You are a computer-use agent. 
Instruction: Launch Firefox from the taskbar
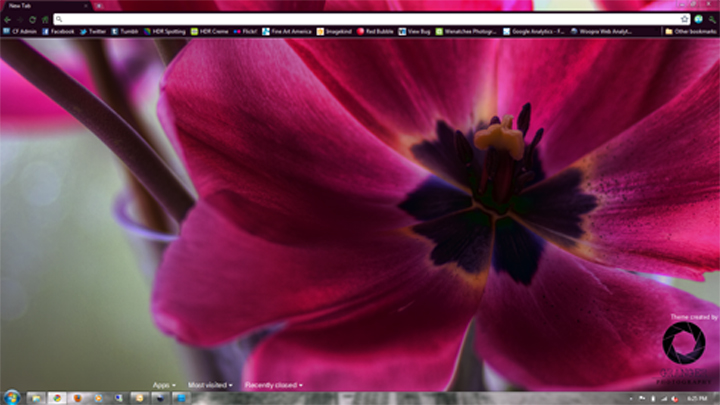[x=76, y=397]
